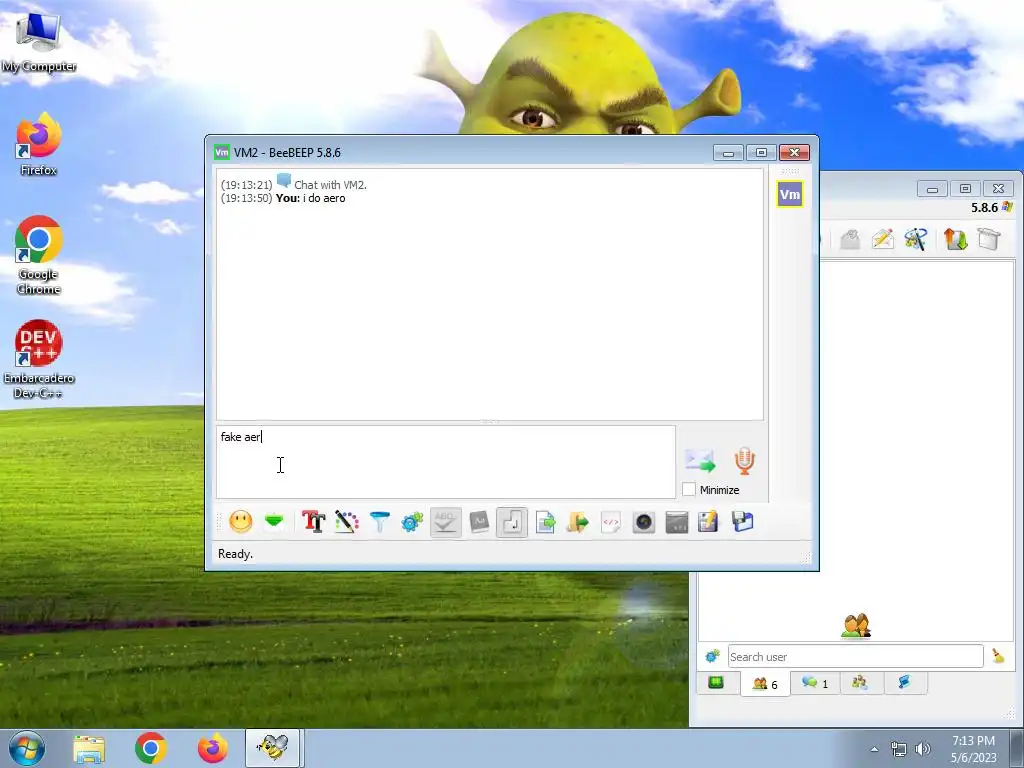Click the pencil envelope icon in main toolbar
The width and height of the screenshot is (1024, 768).
pyautogui.click(x=882, y=239)
